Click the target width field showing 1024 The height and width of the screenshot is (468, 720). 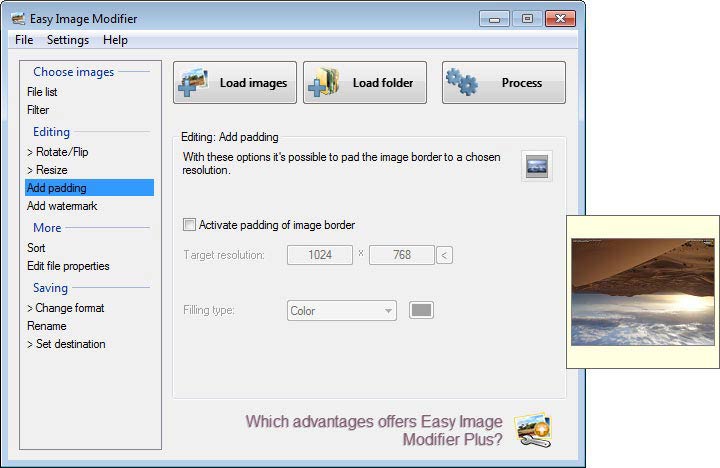(x=320, y=255)
